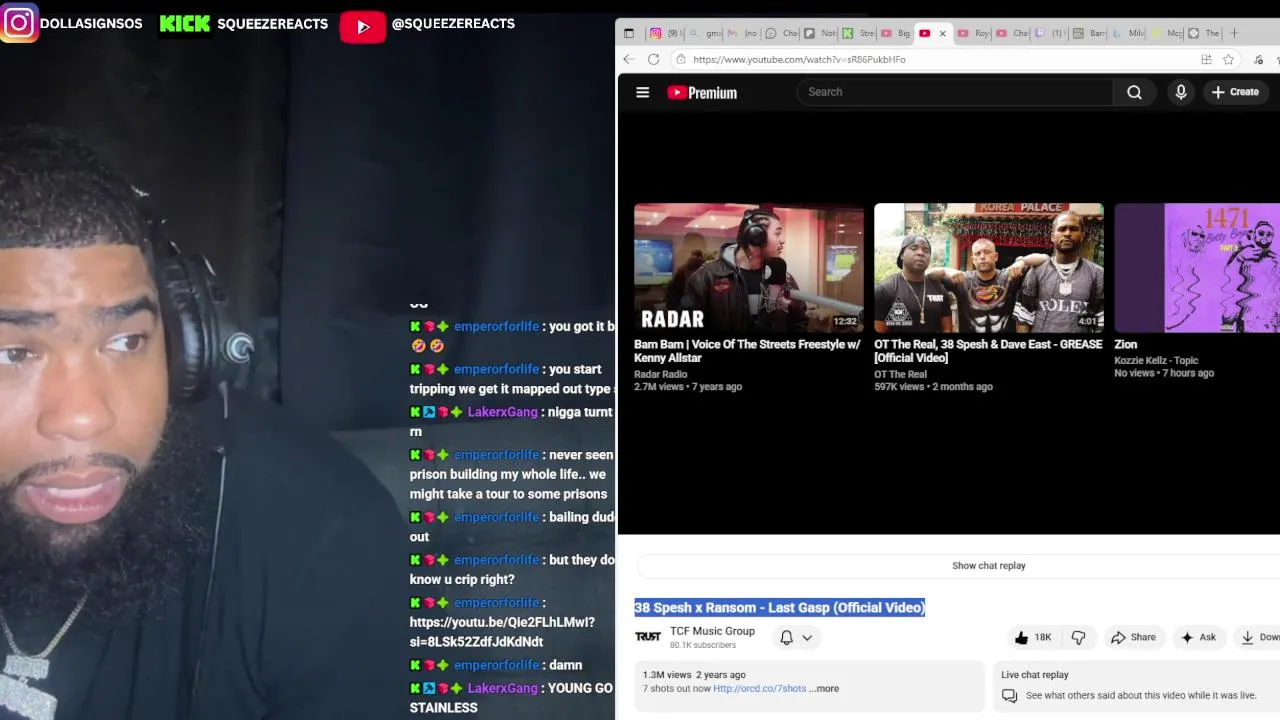Viewport: 1280px width, 720px height.
Task: Switch to the Twitch (1) tab
Action: [1050, 33]
